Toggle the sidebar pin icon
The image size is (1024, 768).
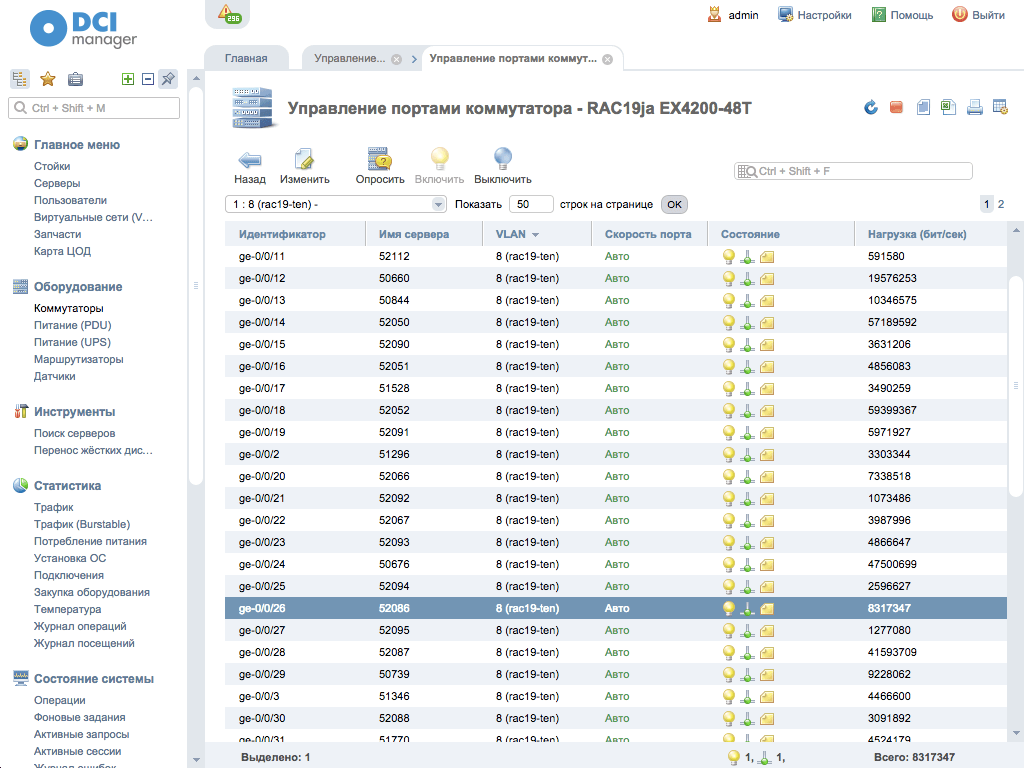167,78
